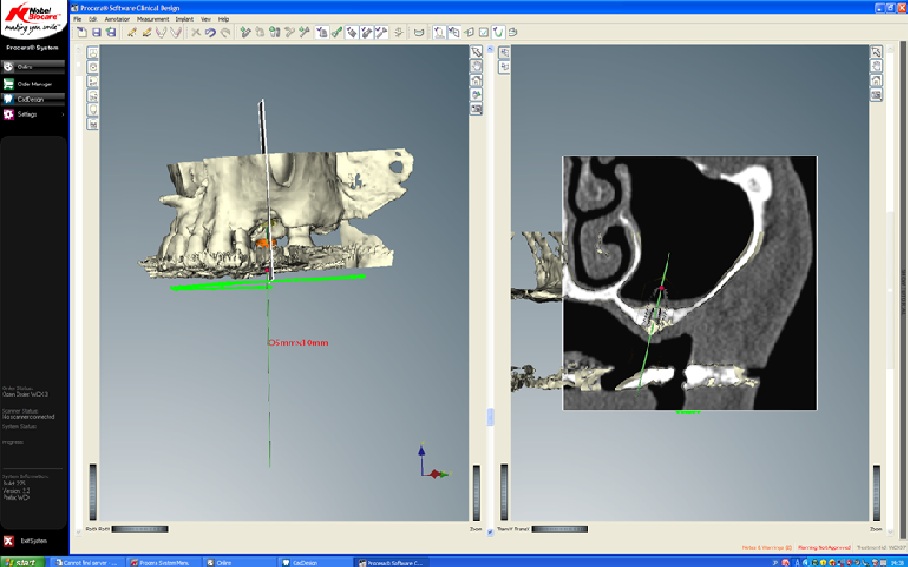Viewport: 908px width, 567px height.
Task: Click the scissors Cut icon
Action: [x=196, y=32]
